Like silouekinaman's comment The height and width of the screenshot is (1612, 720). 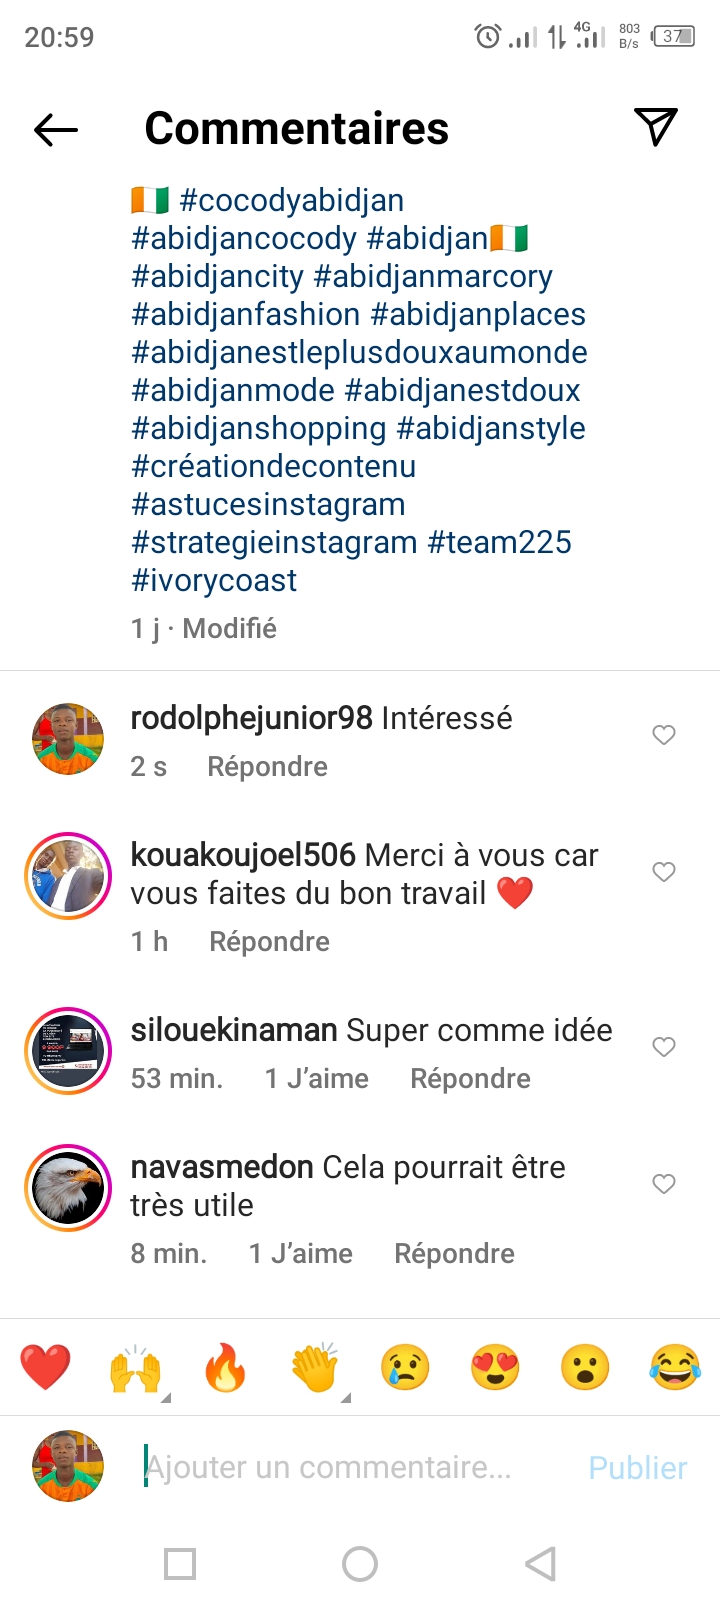tap(664, 1047)
